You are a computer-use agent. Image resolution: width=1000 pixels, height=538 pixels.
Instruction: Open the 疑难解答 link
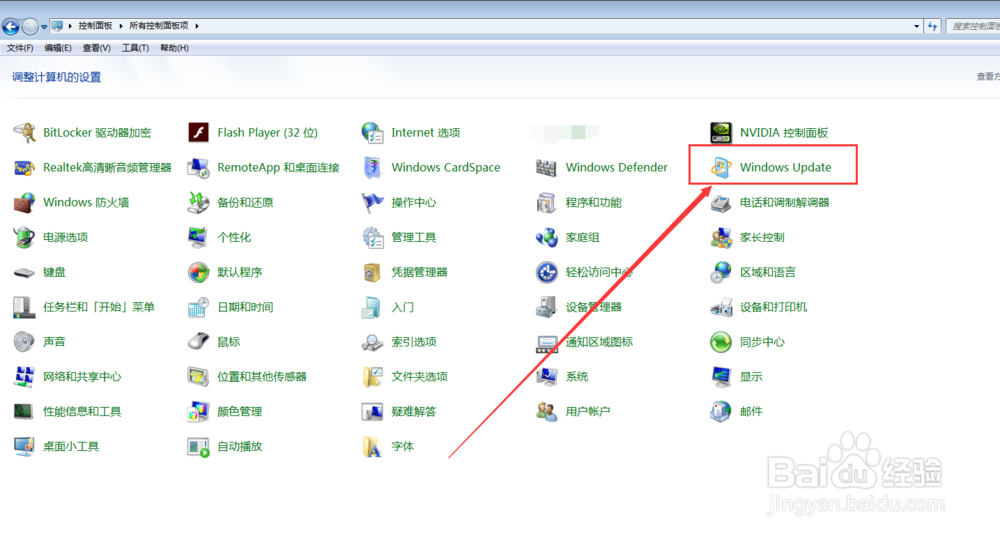coord(413,412)
